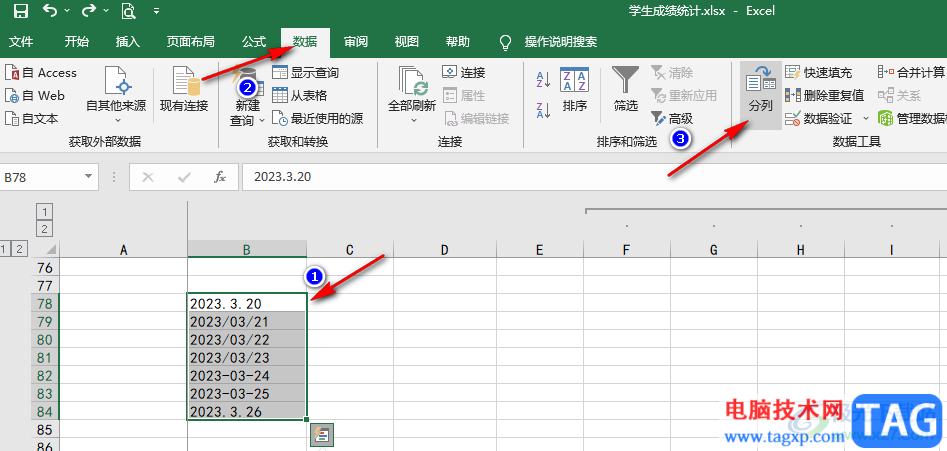947x451 pixels.
Task: Import data 自 Access
Action: 41,73
